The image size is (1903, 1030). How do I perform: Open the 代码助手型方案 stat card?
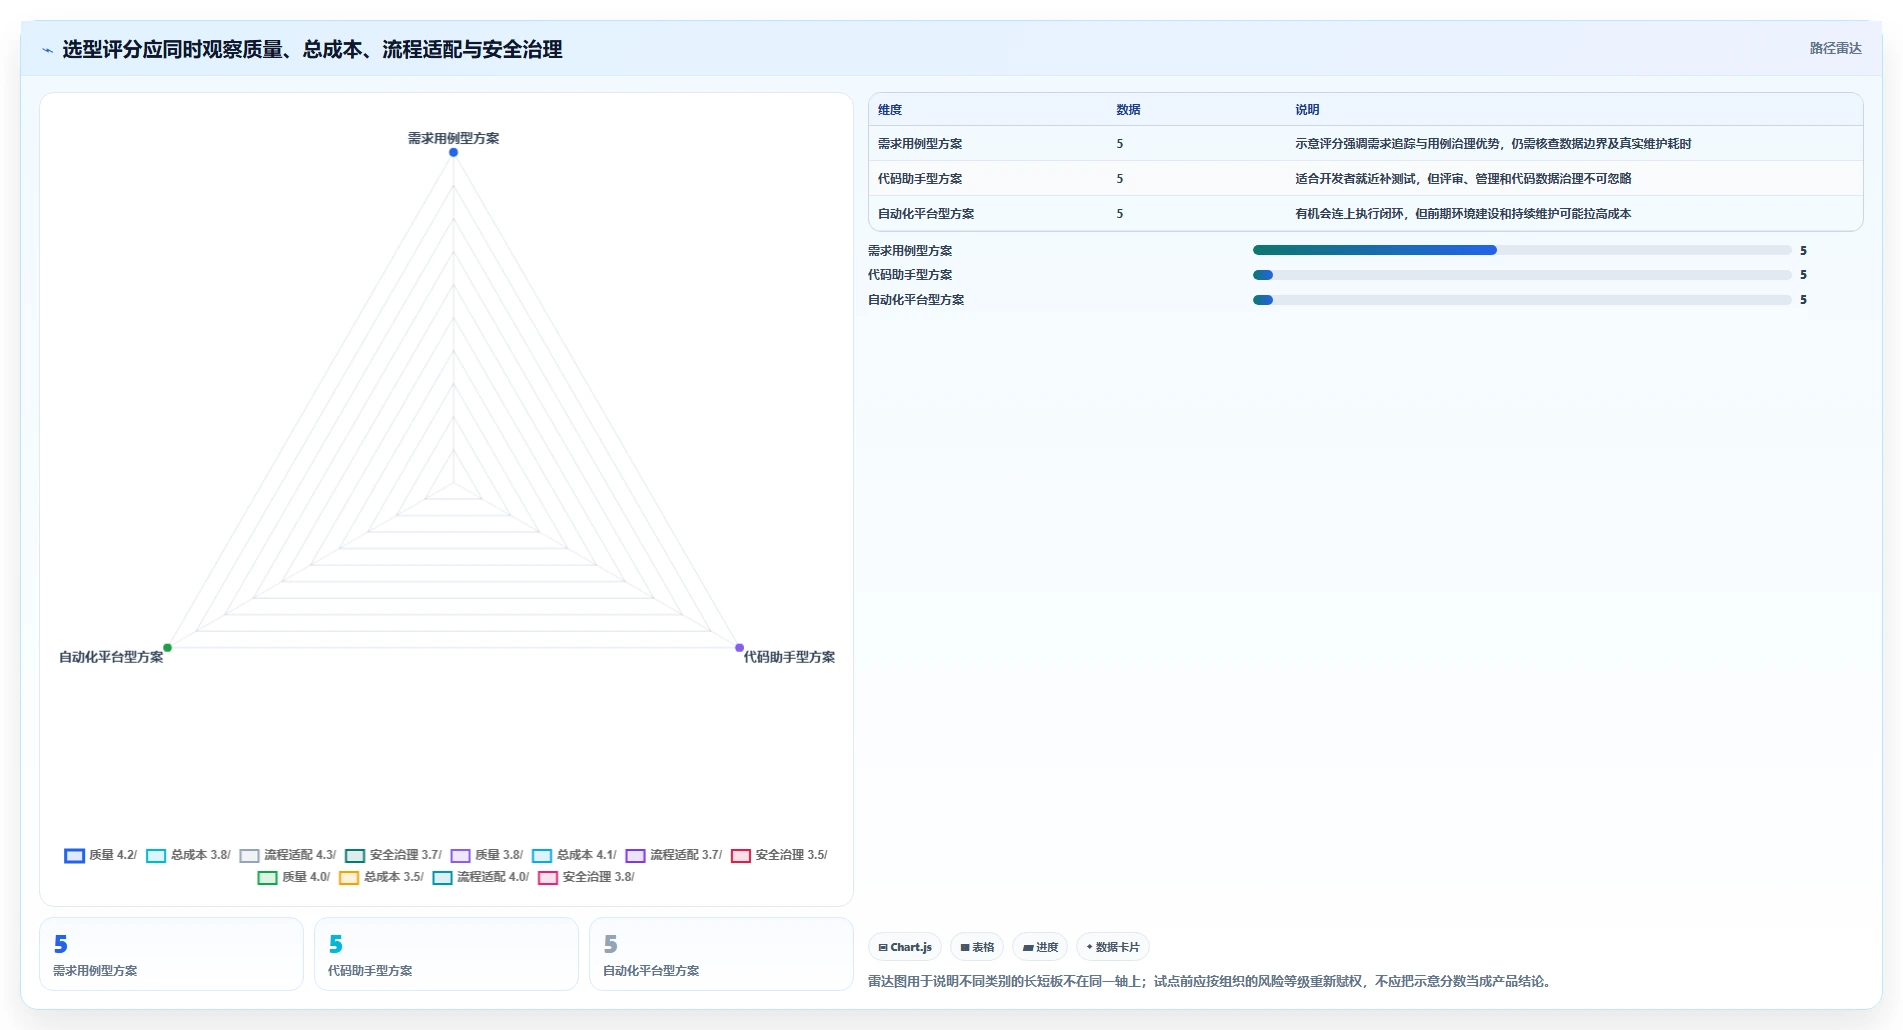click(x=446, y=954)
